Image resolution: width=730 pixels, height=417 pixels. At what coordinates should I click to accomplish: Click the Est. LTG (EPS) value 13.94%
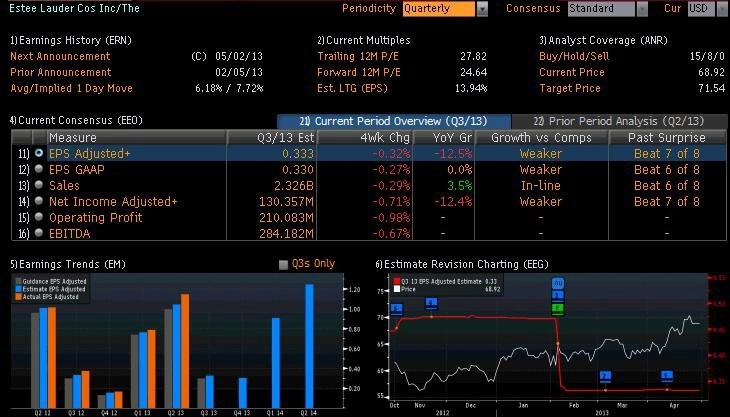coord(471,88)
